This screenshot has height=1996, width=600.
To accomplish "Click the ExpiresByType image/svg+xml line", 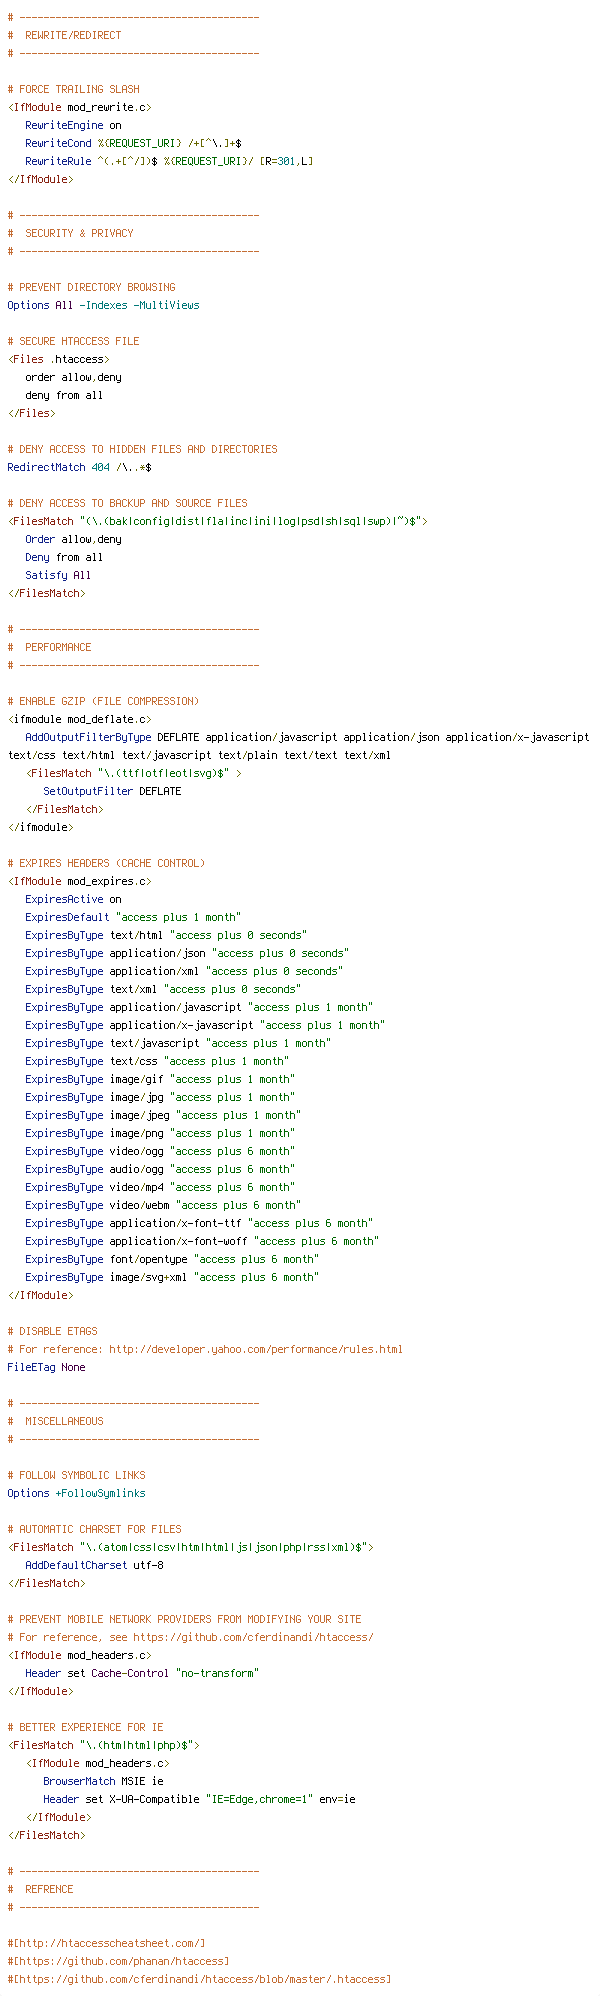I will tap(172, 1277).
